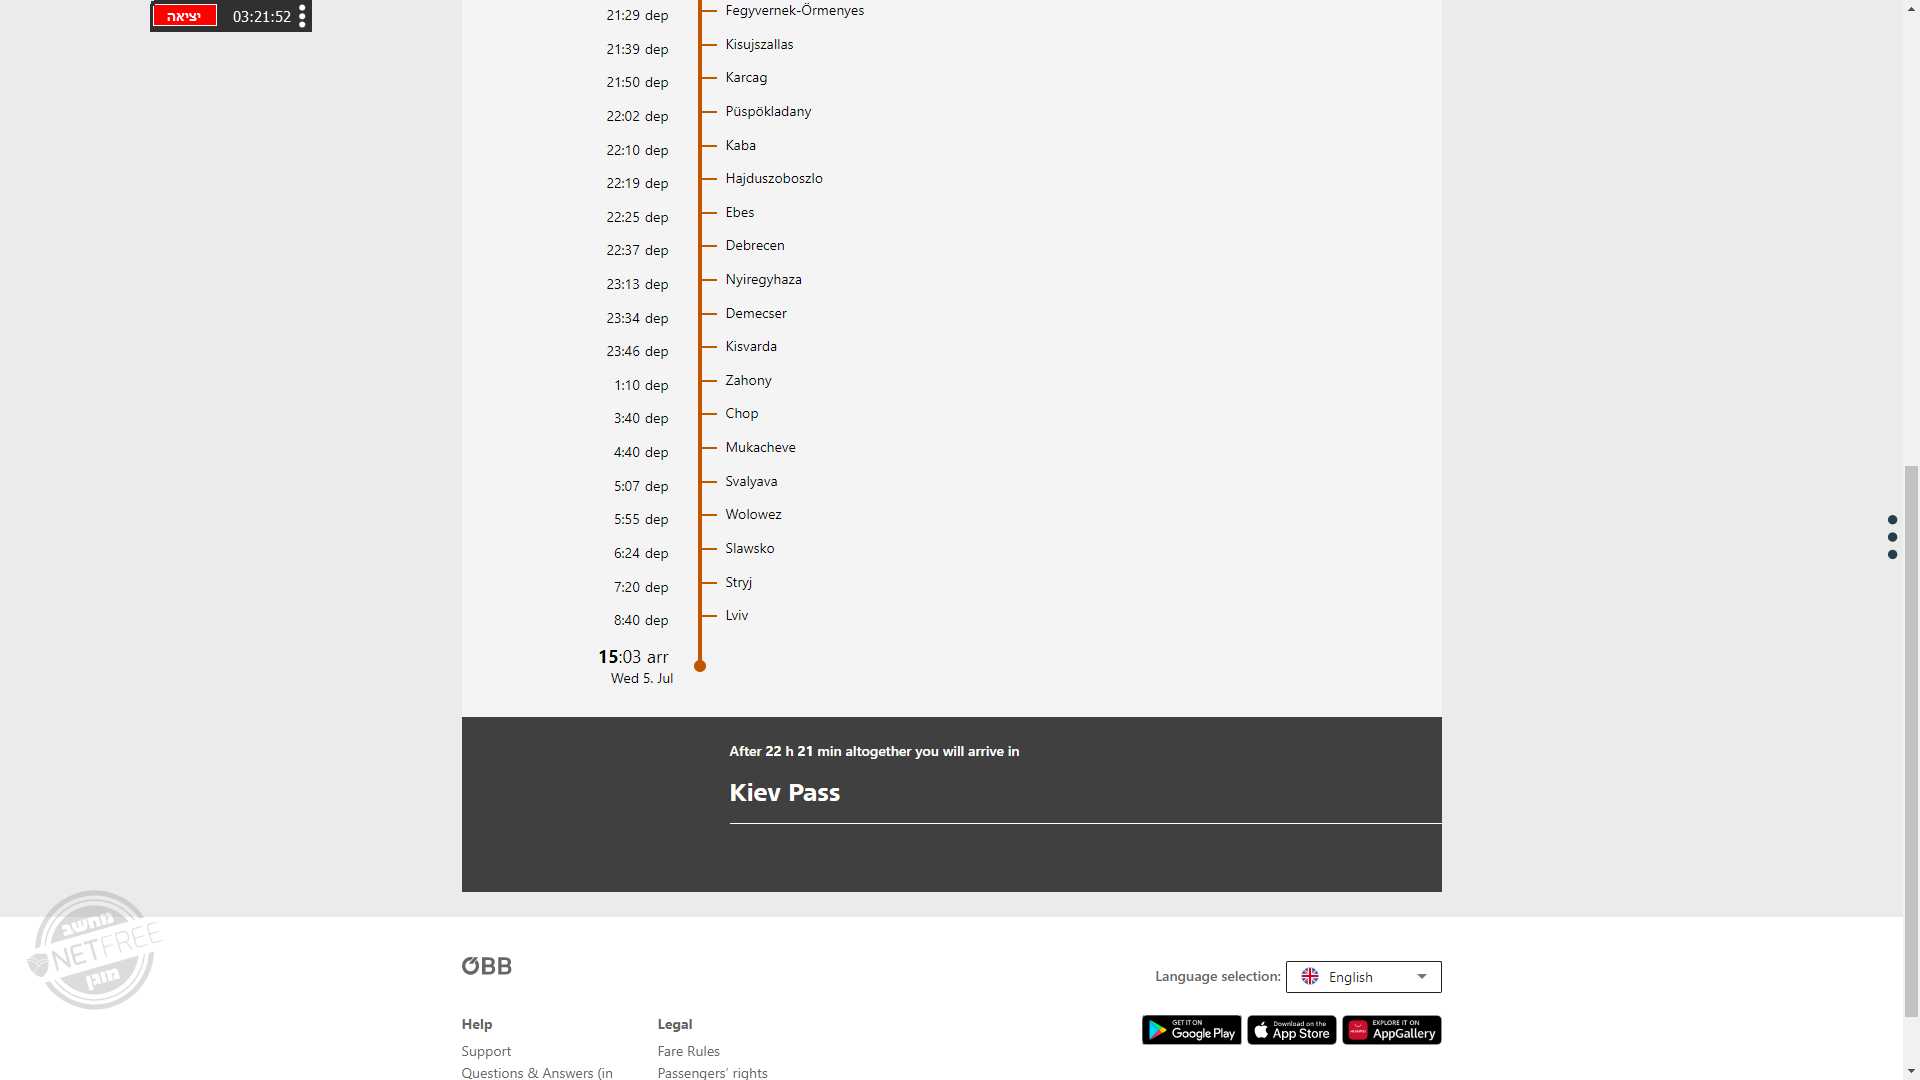This screenshot has height=1080, width=1920.
Task: Click the NetFree watermark badge
Action: click(95, 950)
